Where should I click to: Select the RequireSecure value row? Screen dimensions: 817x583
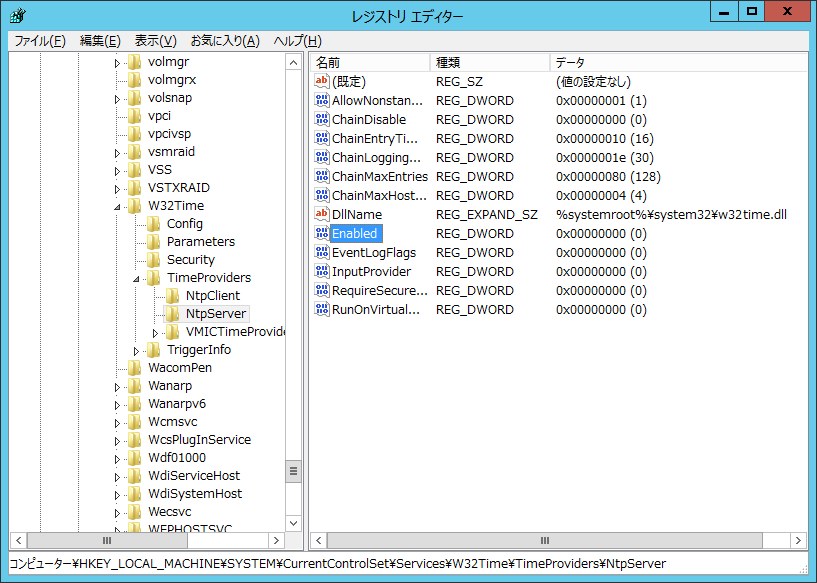coord(379,291)
